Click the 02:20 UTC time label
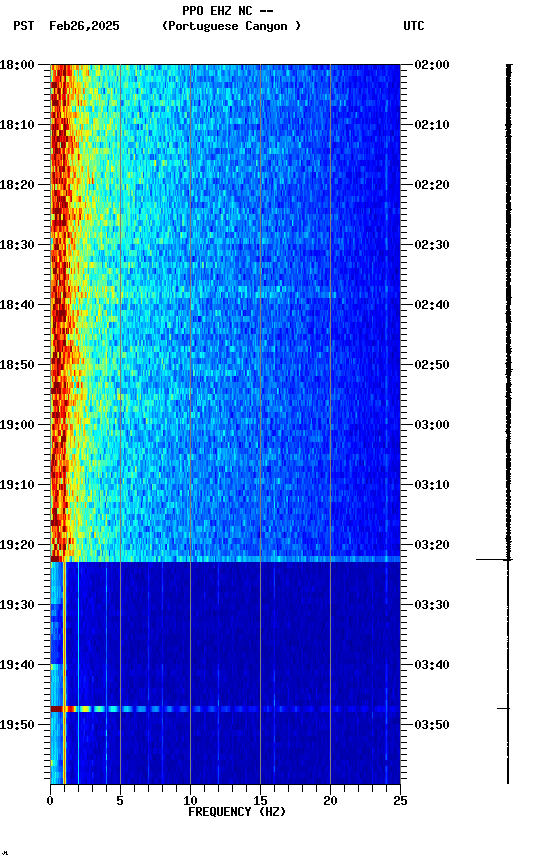This screenshot has height=864, width=552. coord(432,185)
